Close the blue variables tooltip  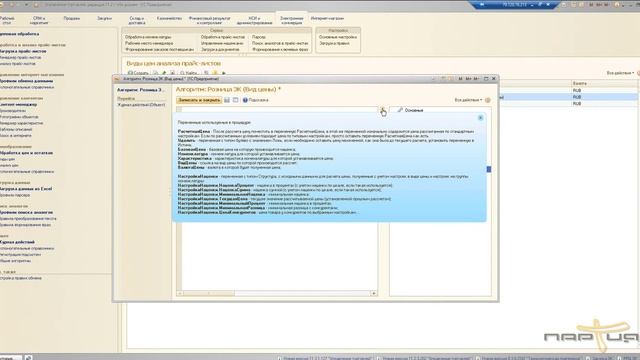tap(480, 118)
